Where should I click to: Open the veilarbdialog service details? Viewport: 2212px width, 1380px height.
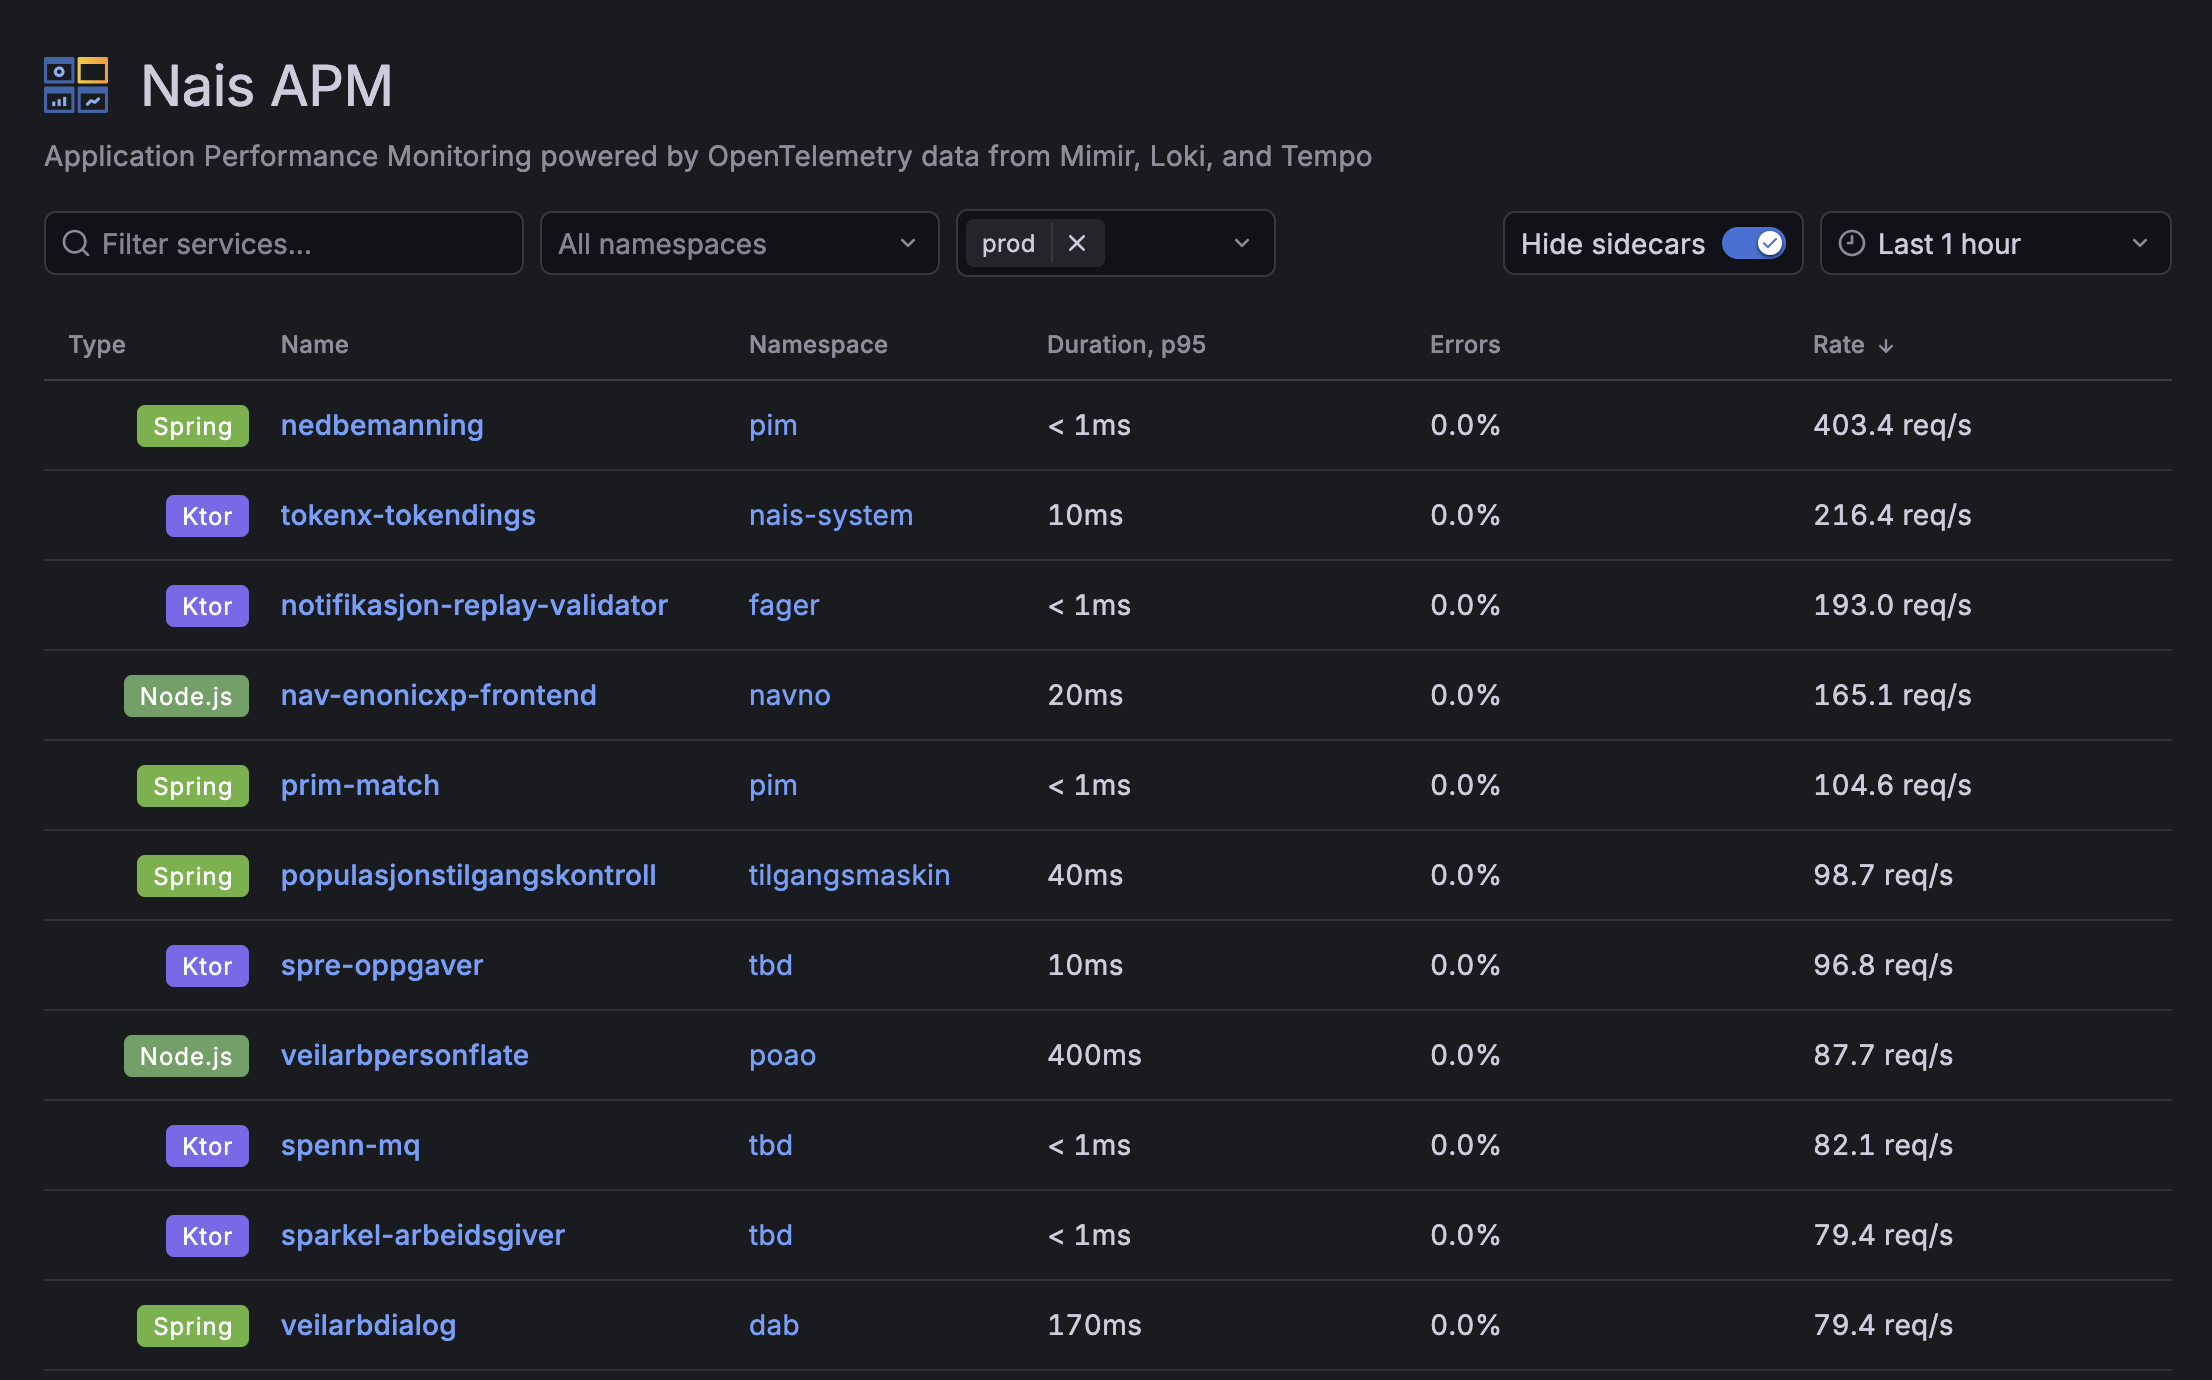tap(367, 1325)
